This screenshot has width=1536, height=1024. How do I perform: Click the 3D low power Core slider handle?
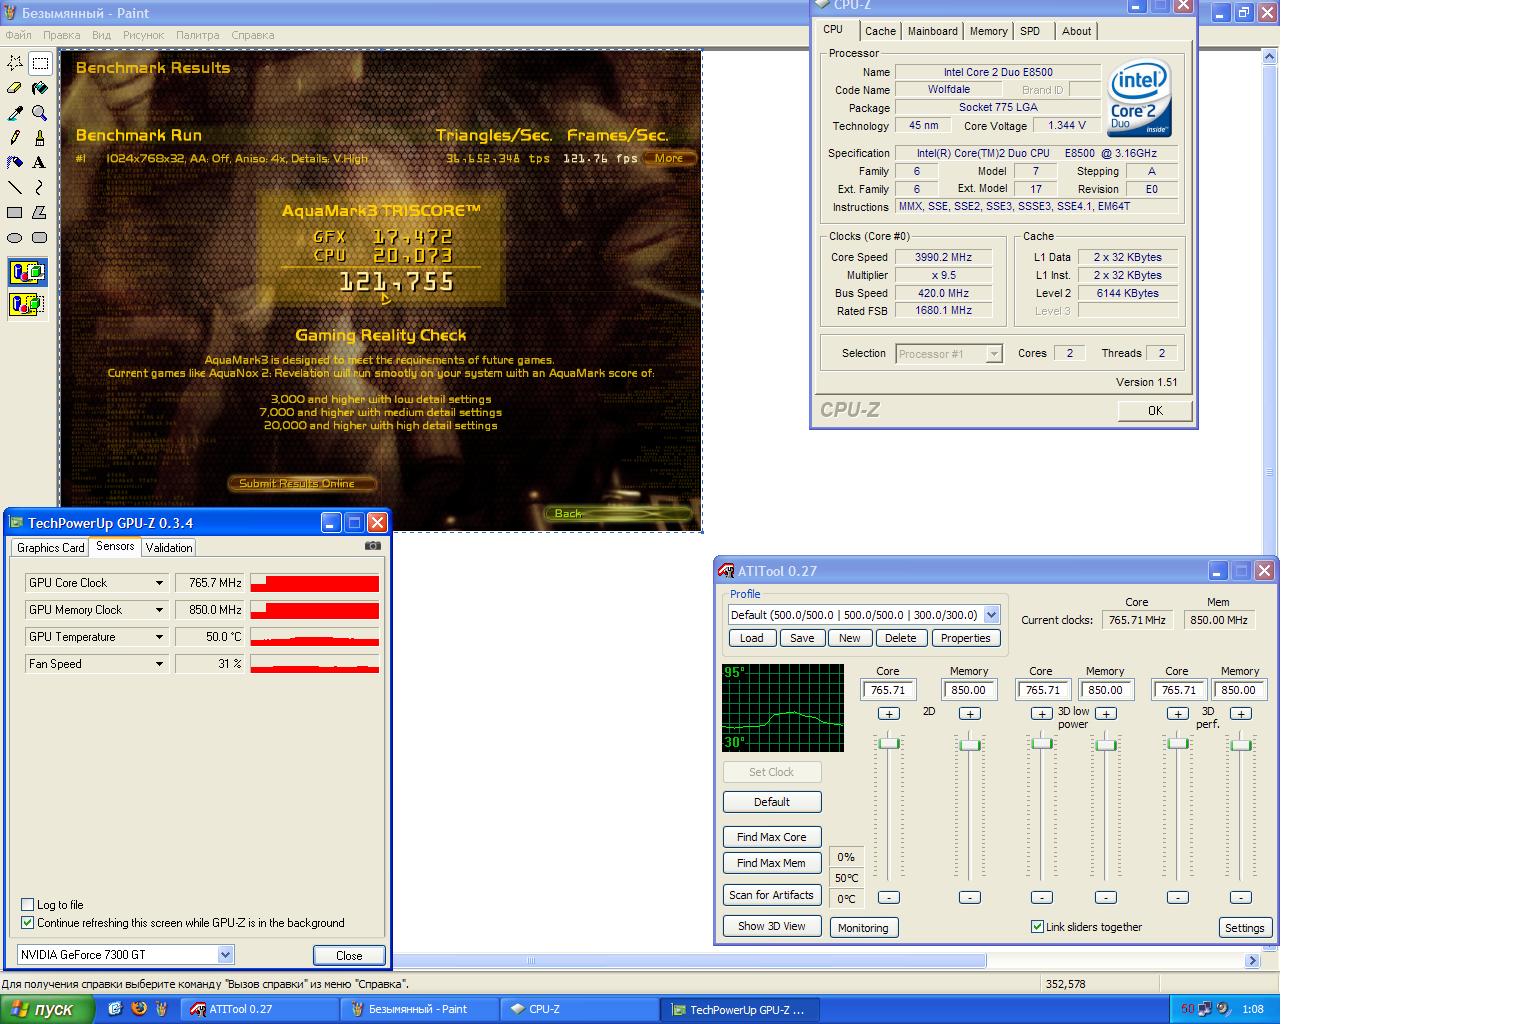[1041, 743]
